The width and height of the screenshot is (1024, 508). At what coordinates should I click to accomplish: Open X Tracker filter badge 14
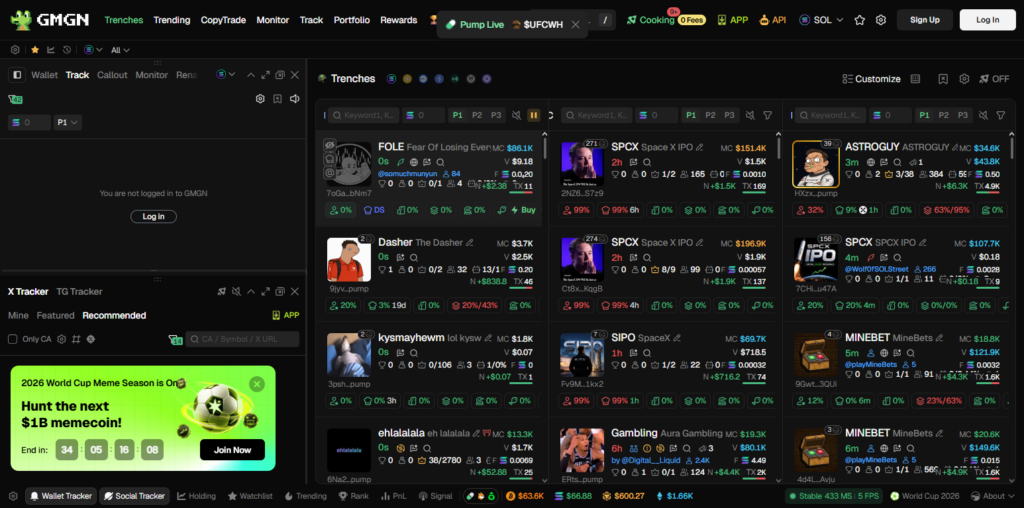pos(176,340)
